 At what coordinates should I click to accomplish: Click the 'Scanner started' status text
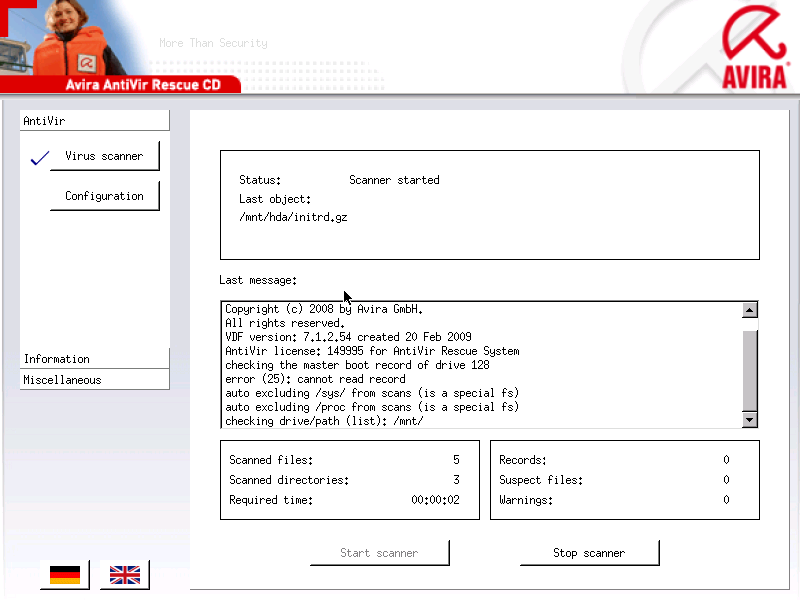tap(394, 180)
